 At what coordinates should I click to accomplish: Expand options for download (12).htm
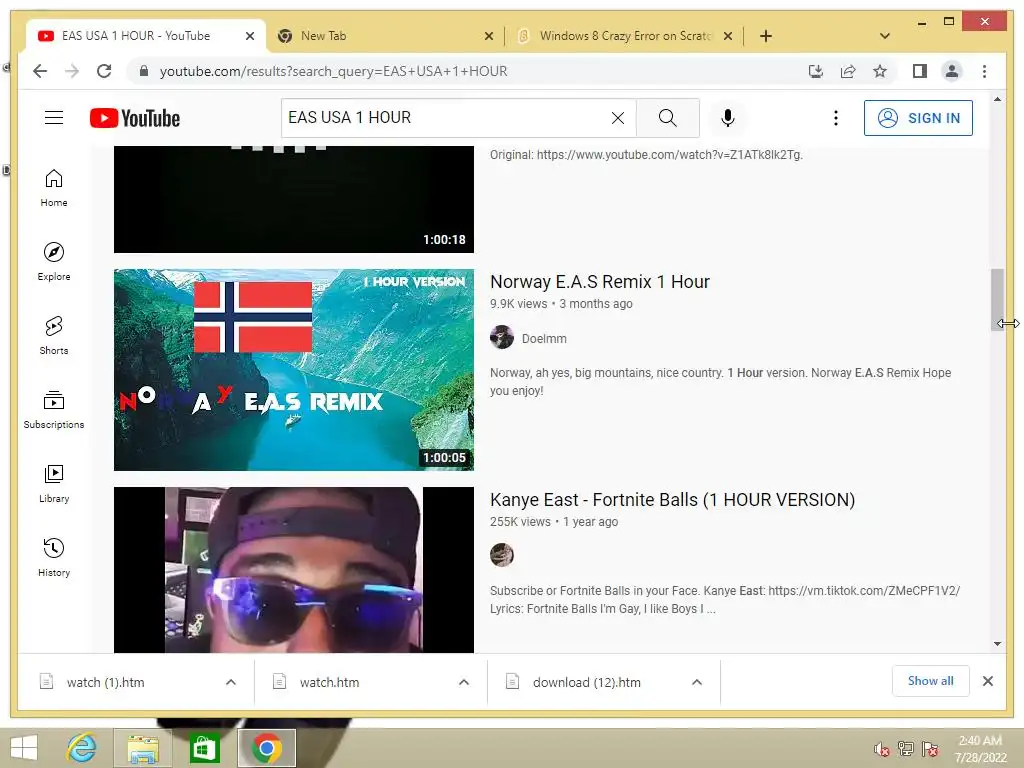click(x=697, y=682)
